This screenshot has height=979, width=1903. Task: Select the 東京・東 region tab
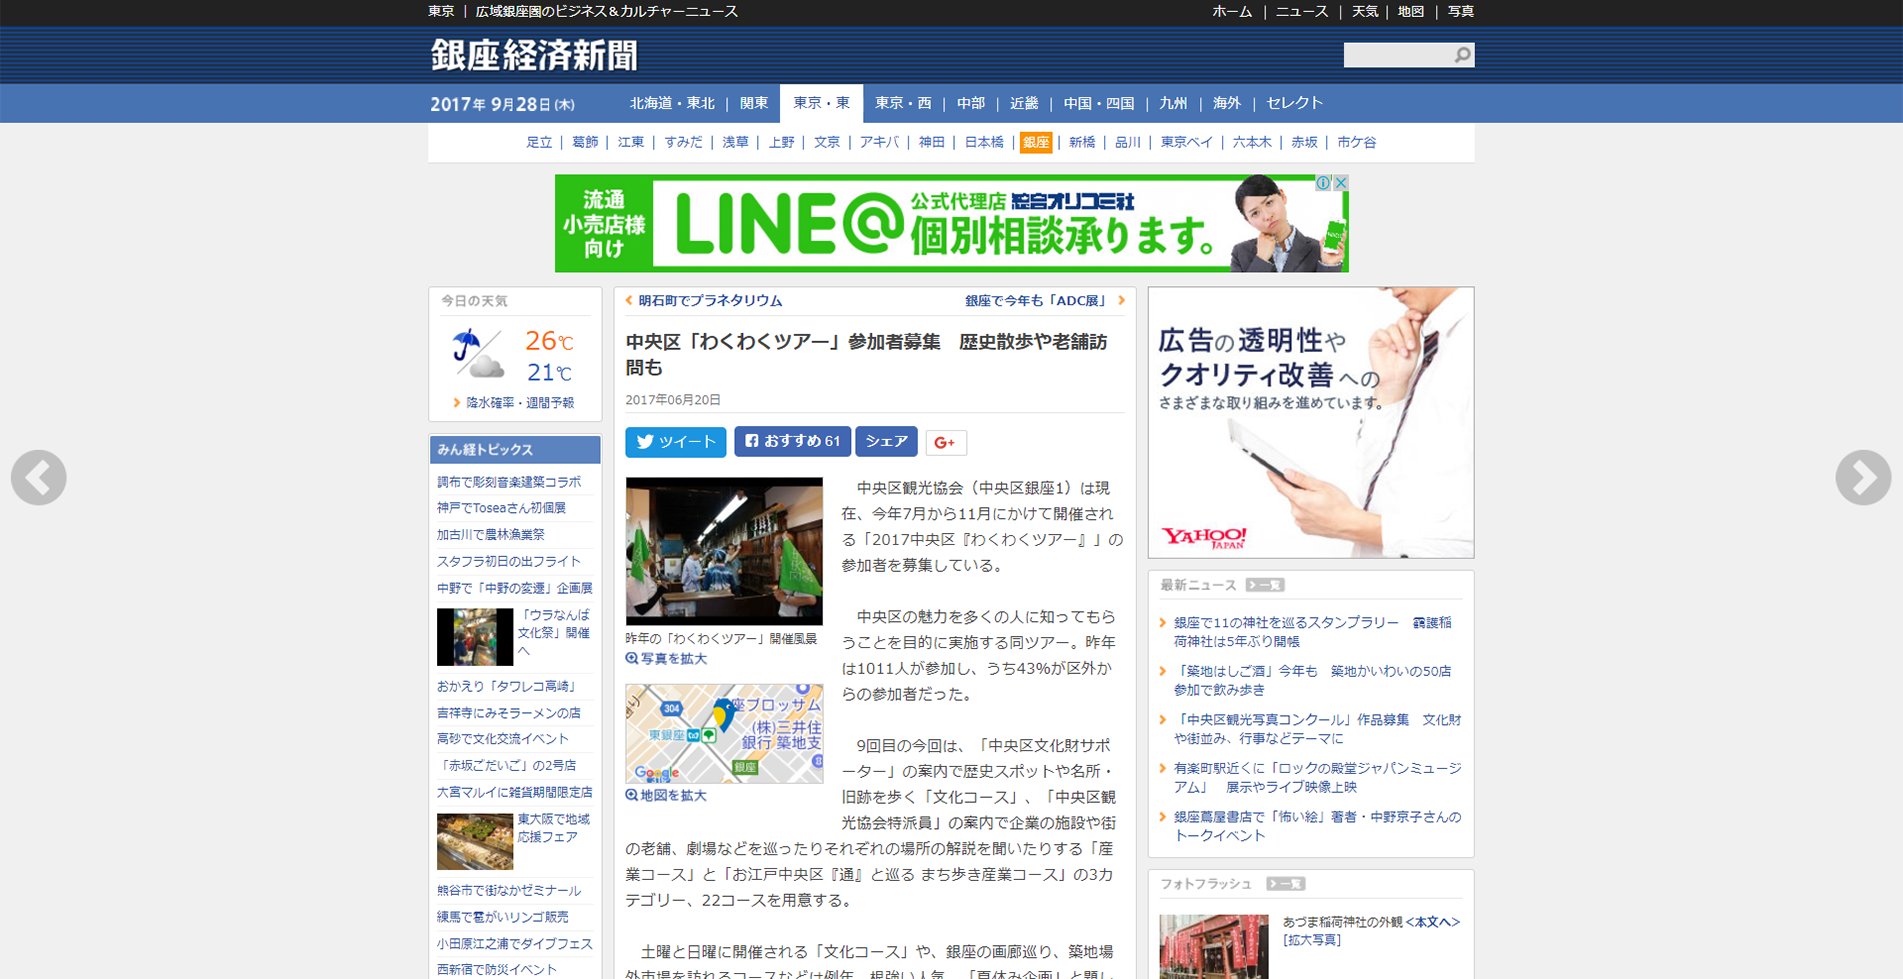pyautogui.click(x=821, y=104)
